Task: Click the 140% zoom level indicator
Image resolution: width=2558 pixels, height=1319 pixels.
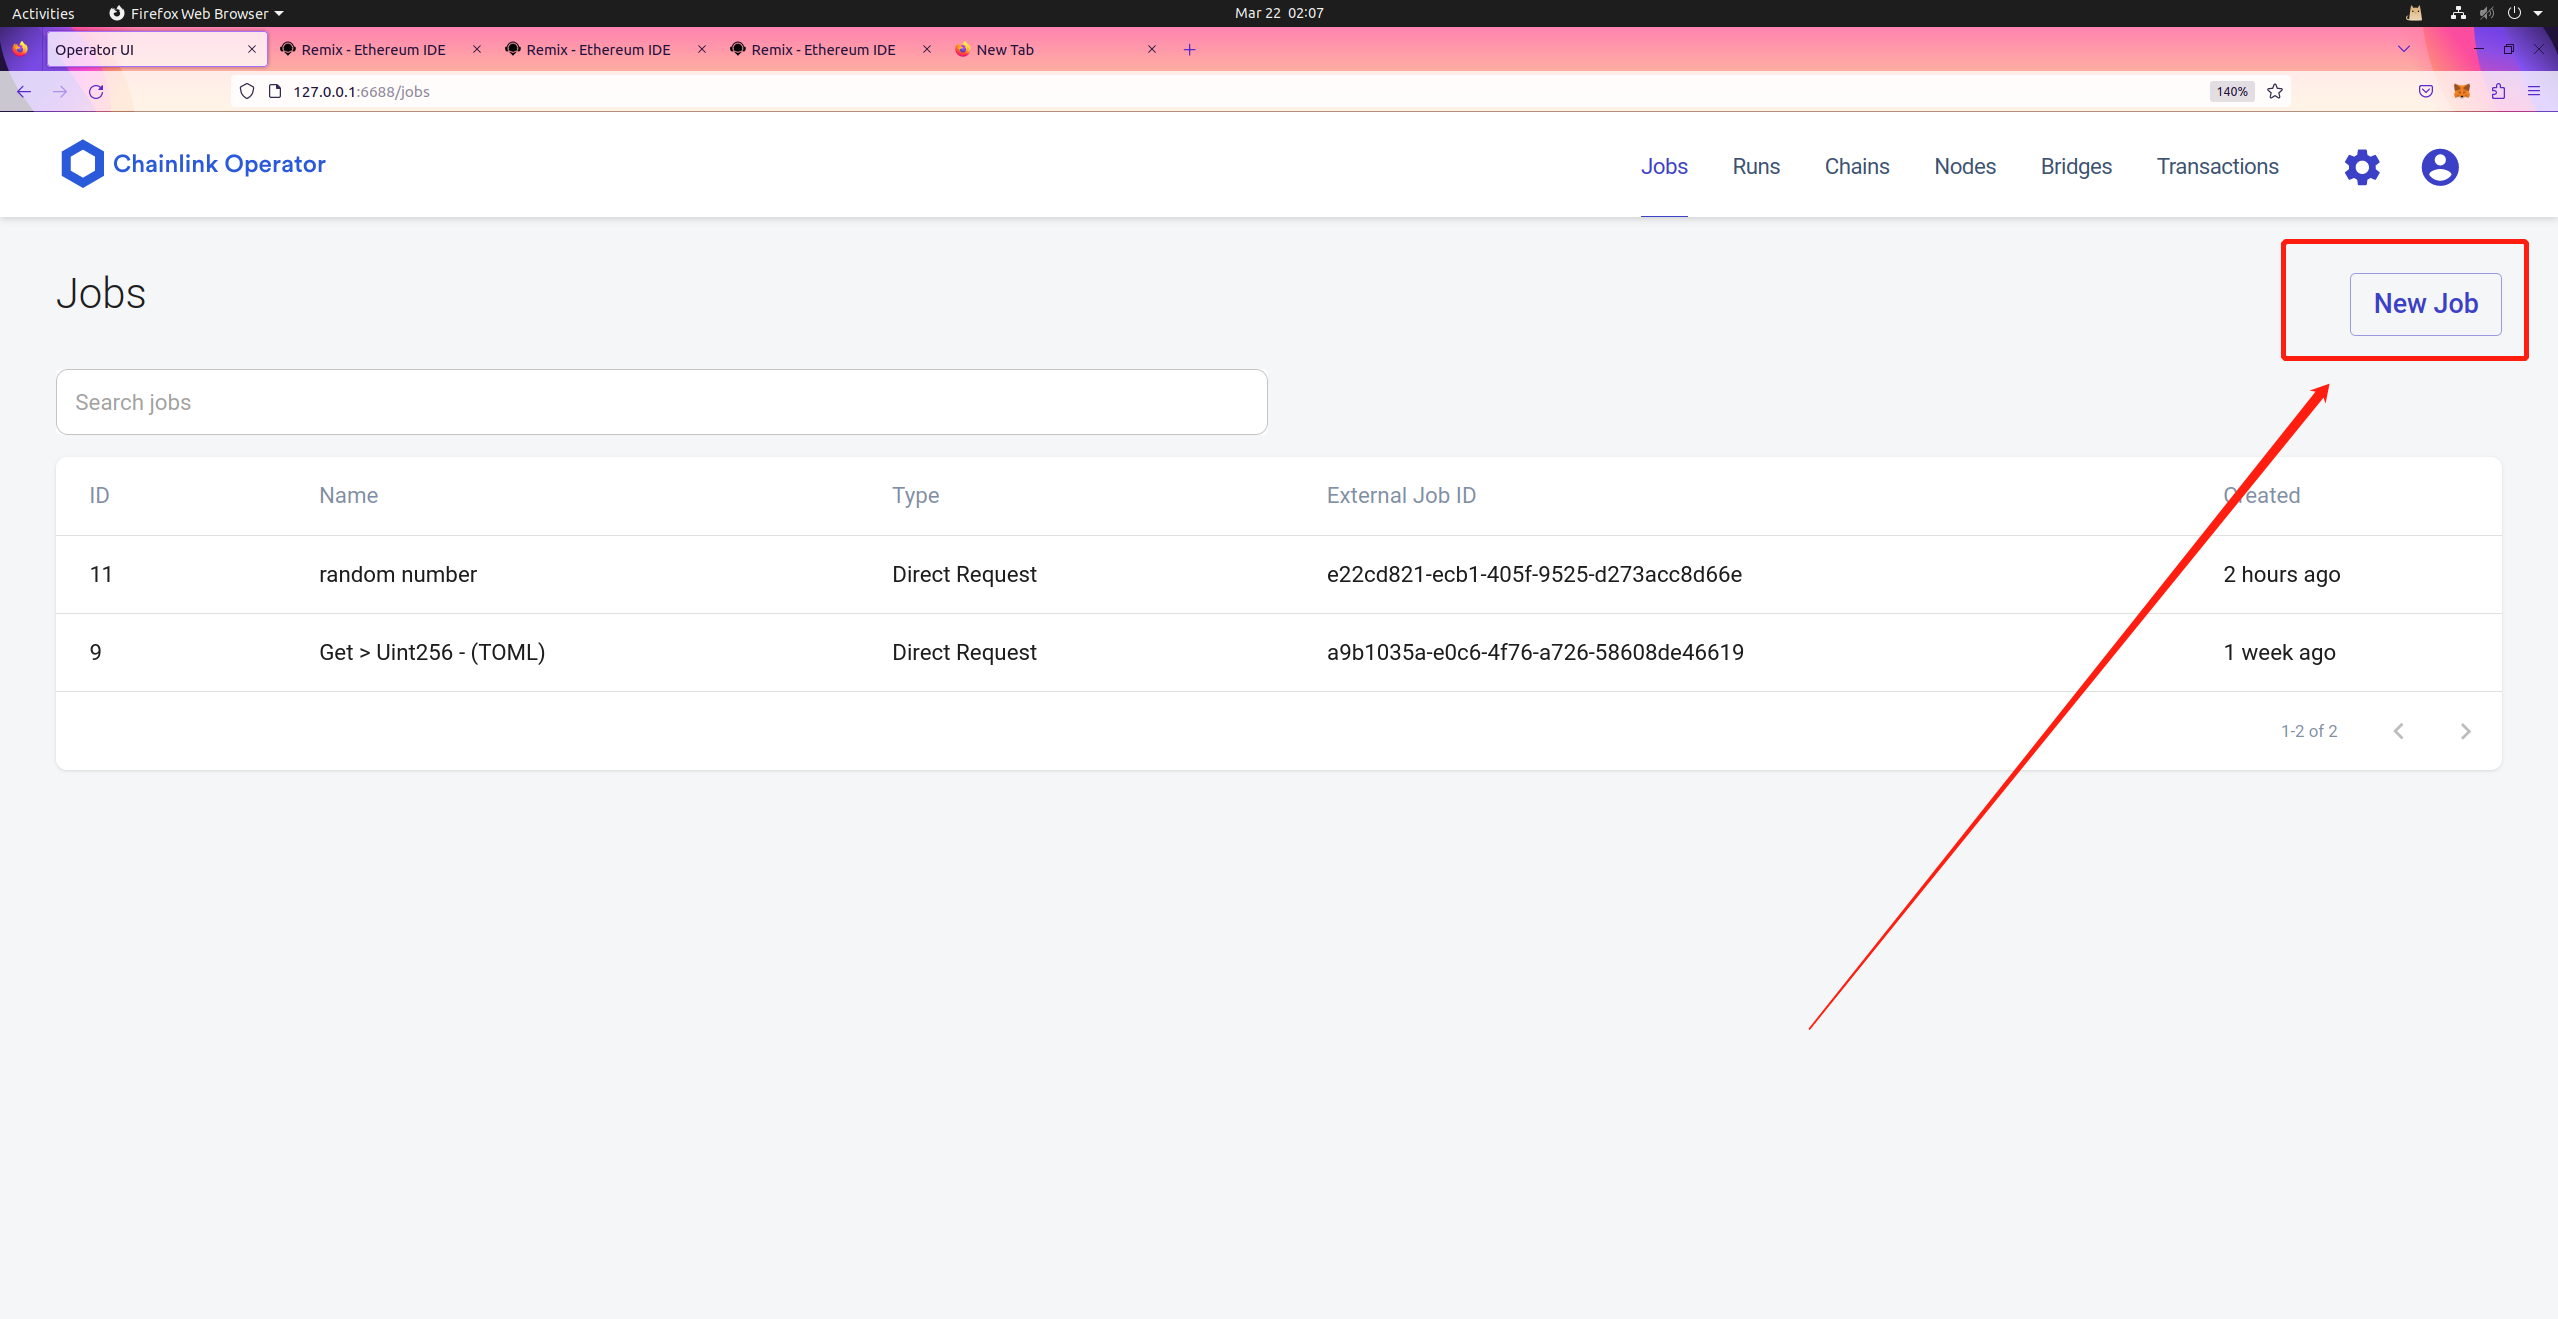Action: coord(2230,91)
